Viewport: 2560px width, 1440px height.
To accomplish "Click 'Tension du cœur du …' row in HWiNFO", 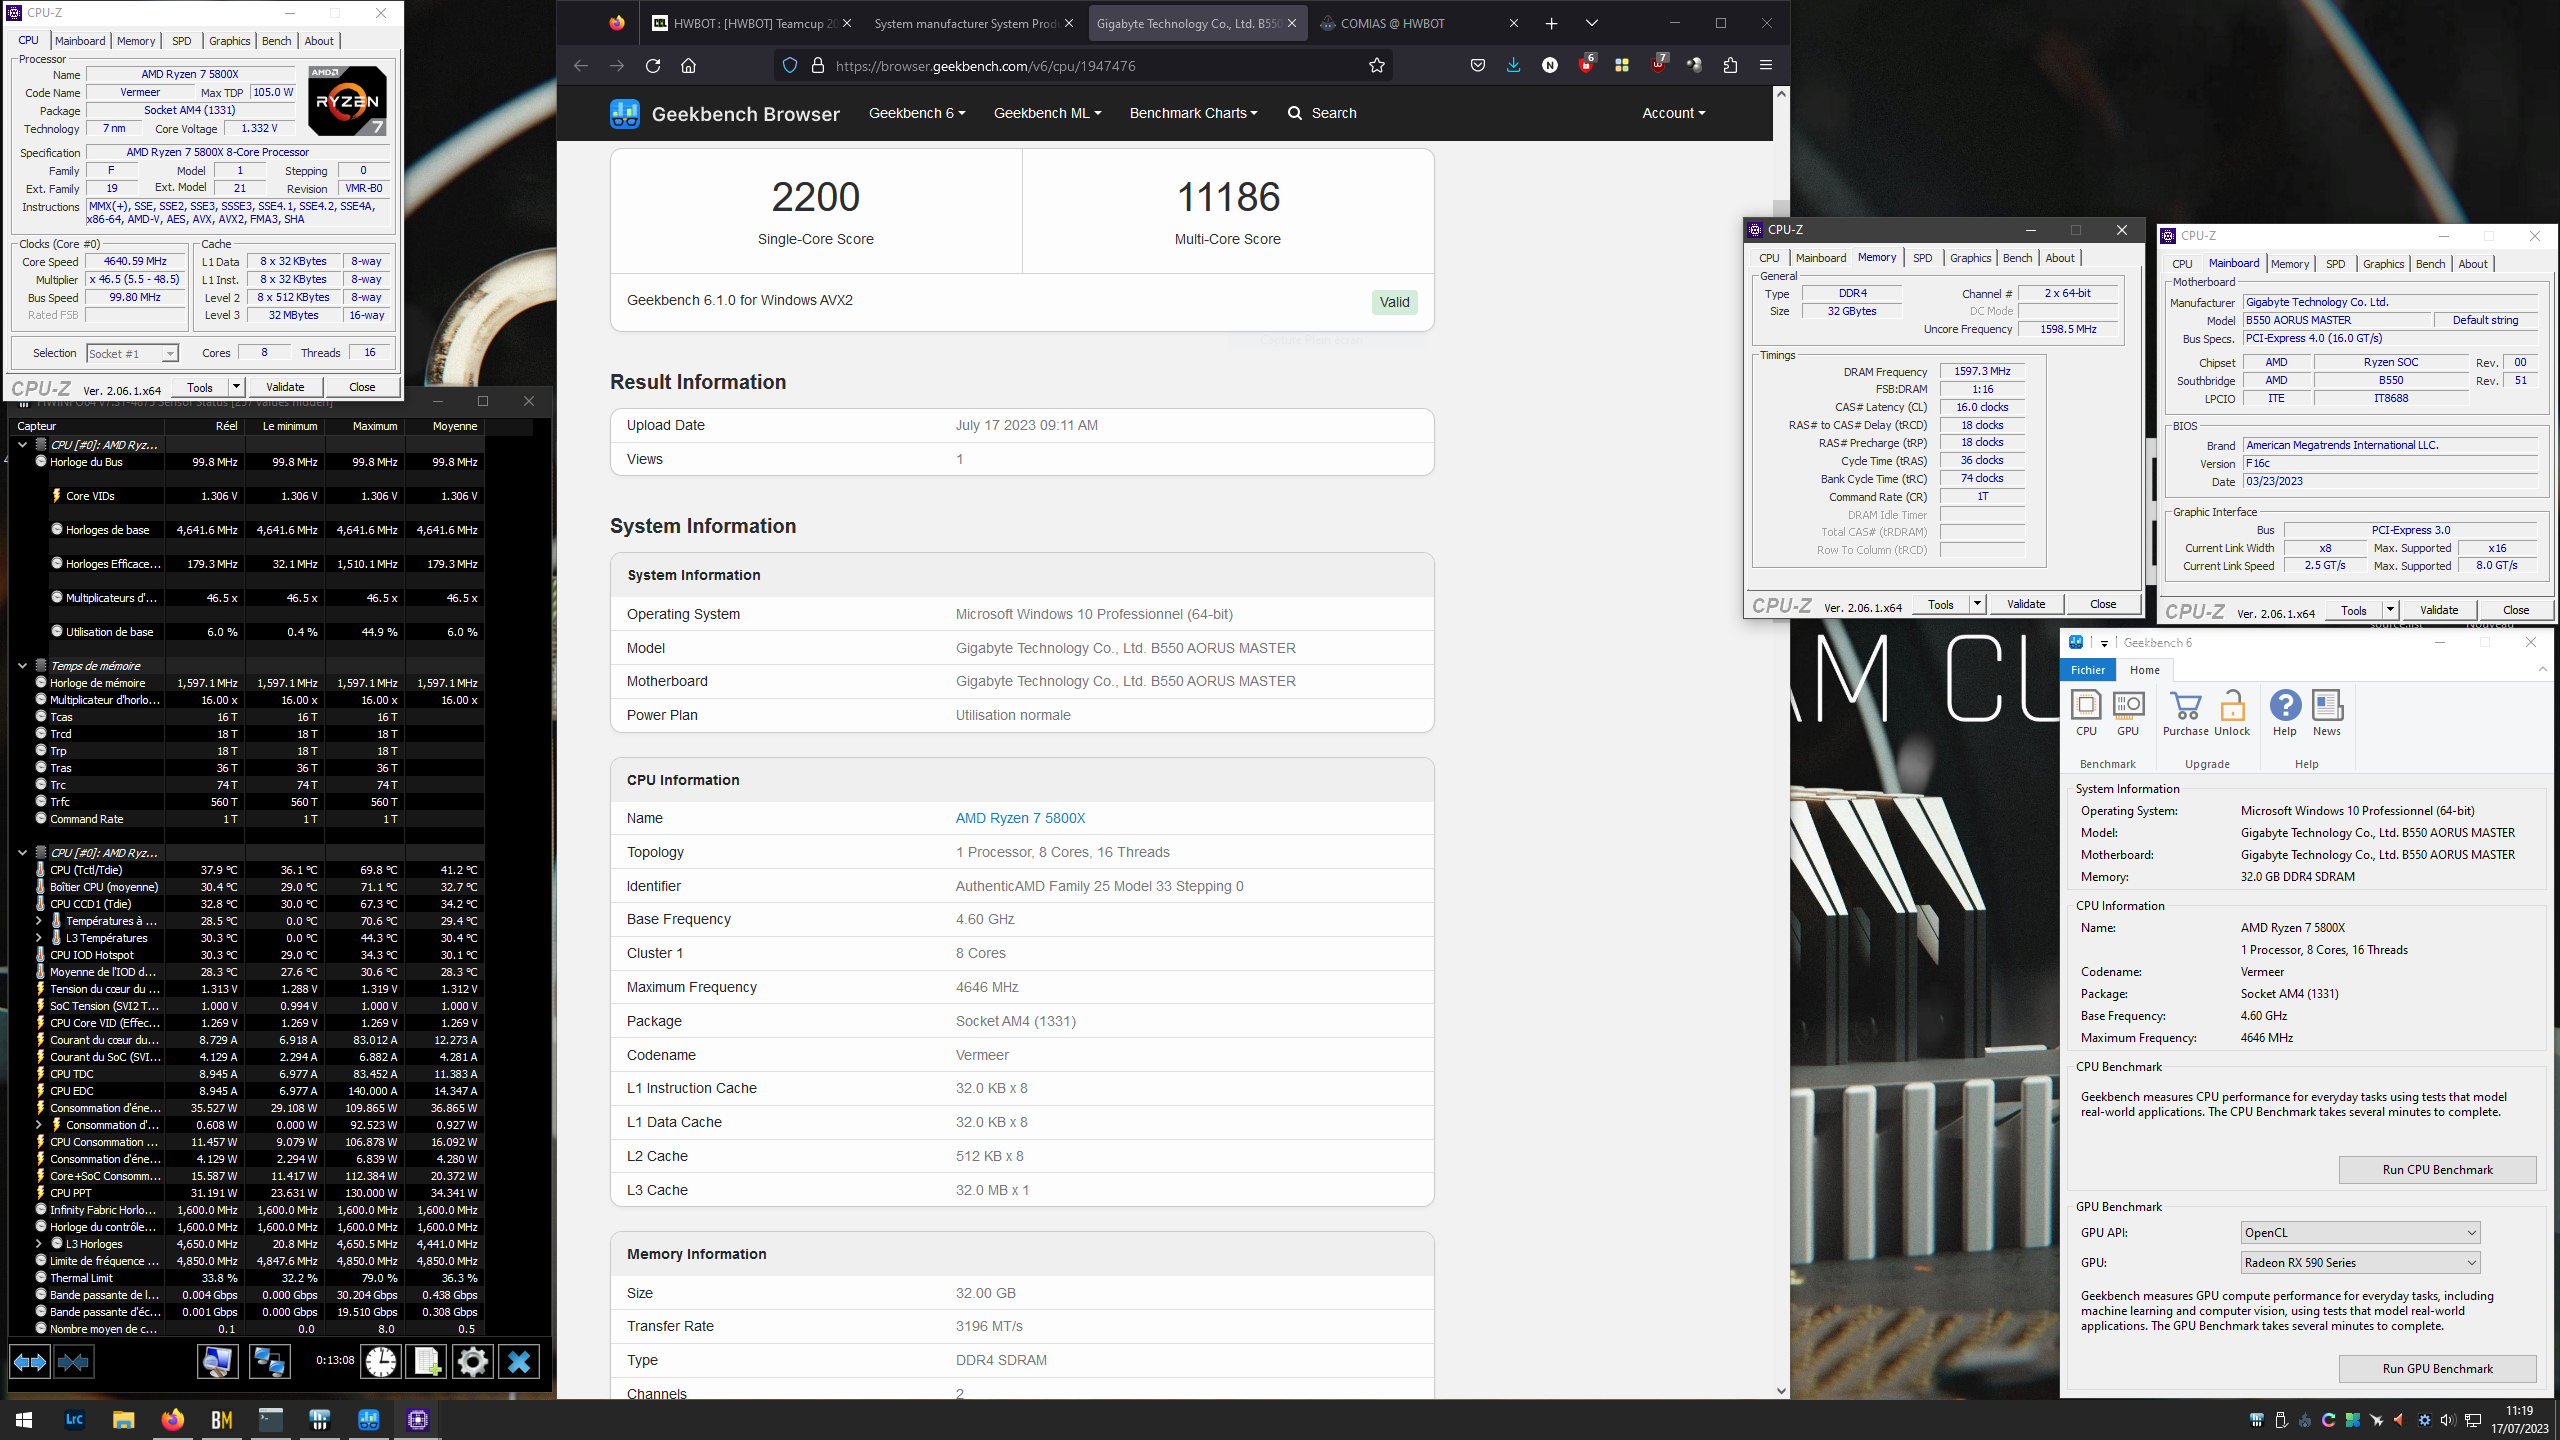I will point(246,989).
